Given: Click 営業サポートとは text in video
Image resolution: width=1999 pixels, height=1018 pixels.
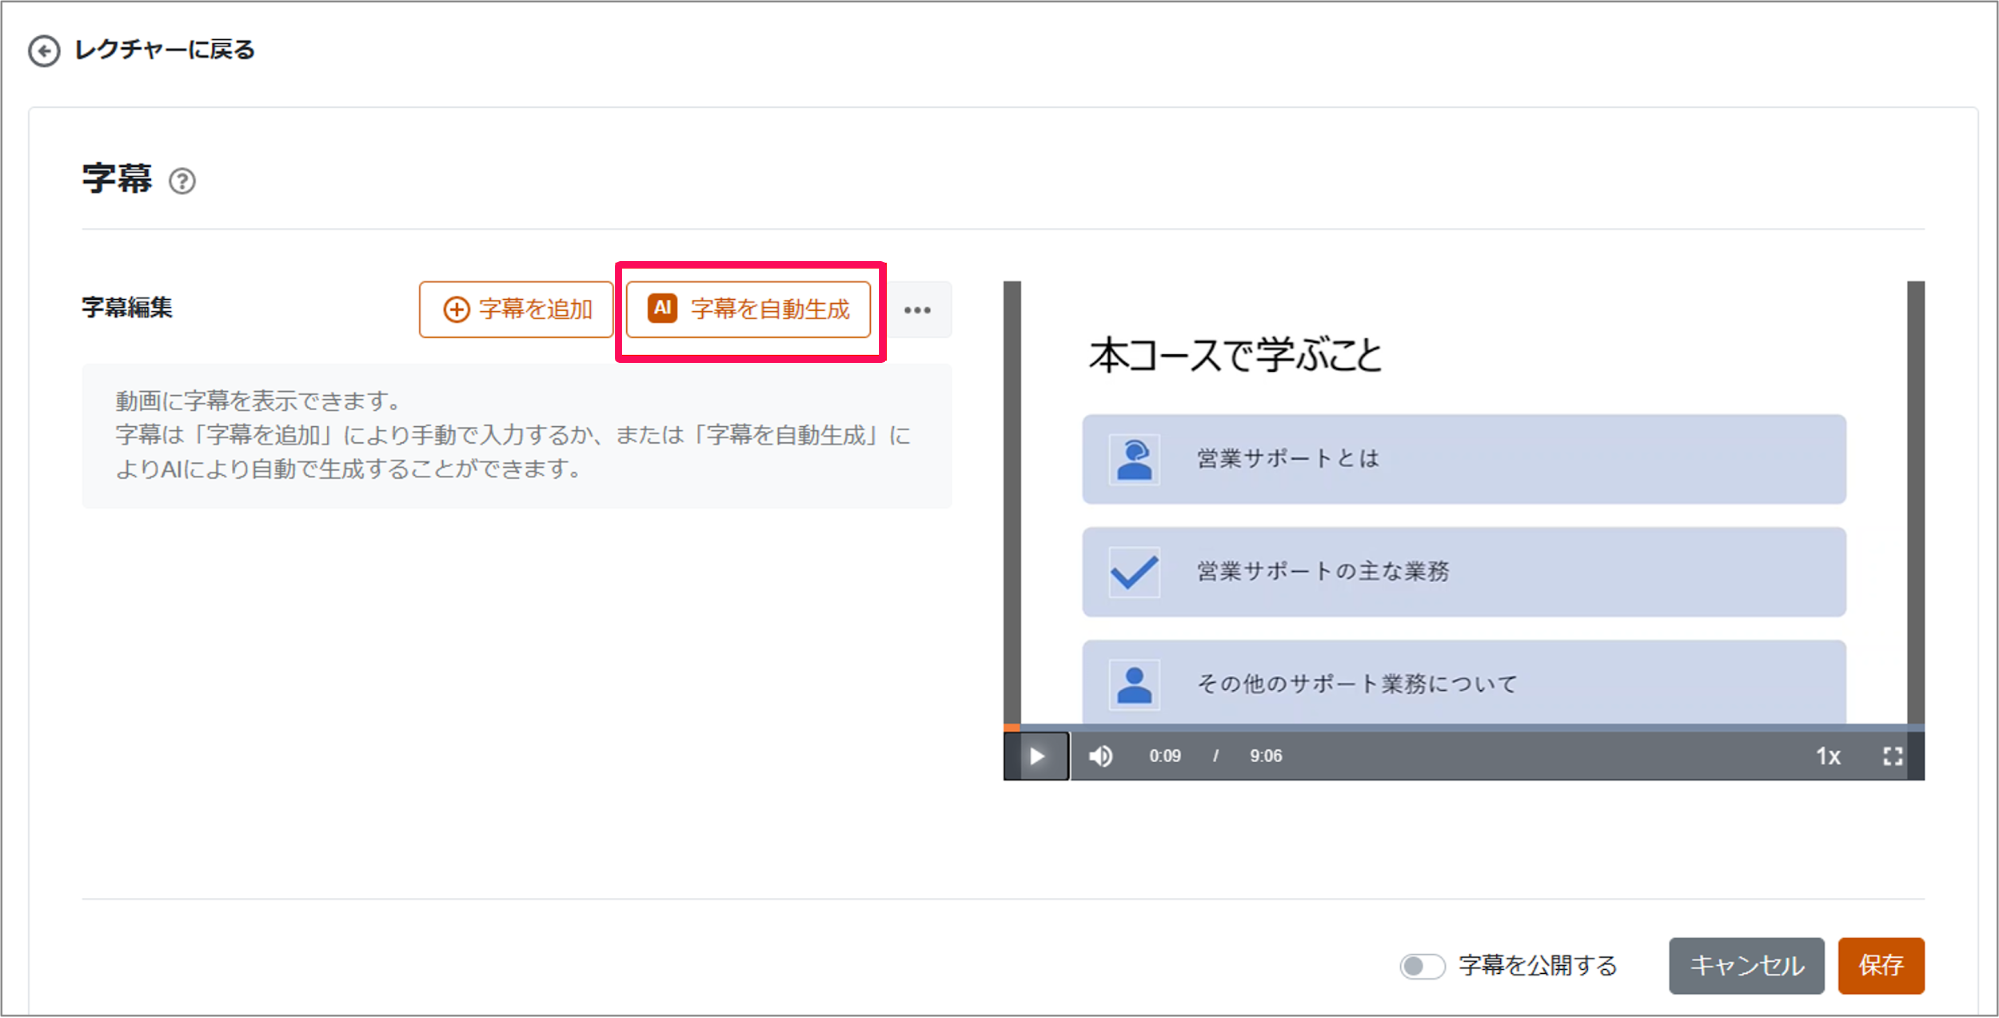Looking at the screenshot, I should tap(1288, 459).
